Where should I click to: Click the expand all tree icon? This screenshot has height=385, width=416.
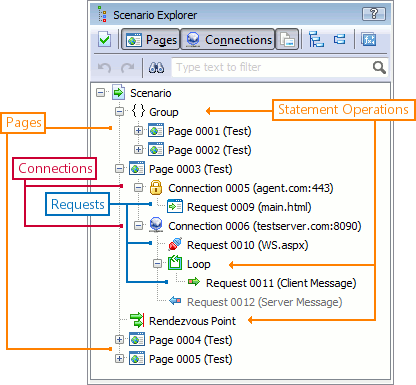tap(316, 39)
